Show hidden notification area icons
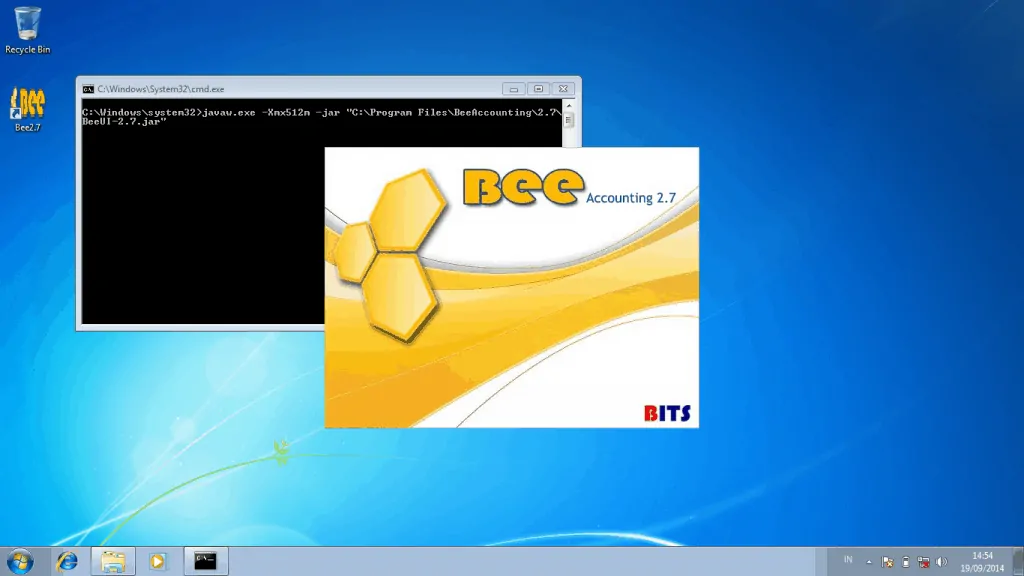The height and width of the screenshot is (576, 1024). coord(869,562)
